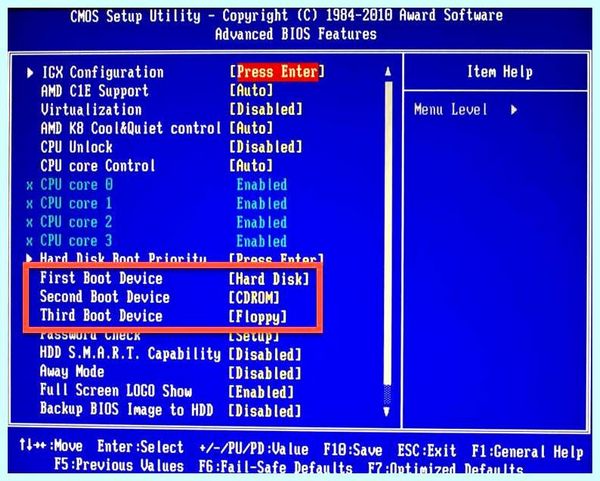600x481 pixels.
Task: Click the F6:Fail-Safe Defaults hint
Action: (x=276, y=467)
